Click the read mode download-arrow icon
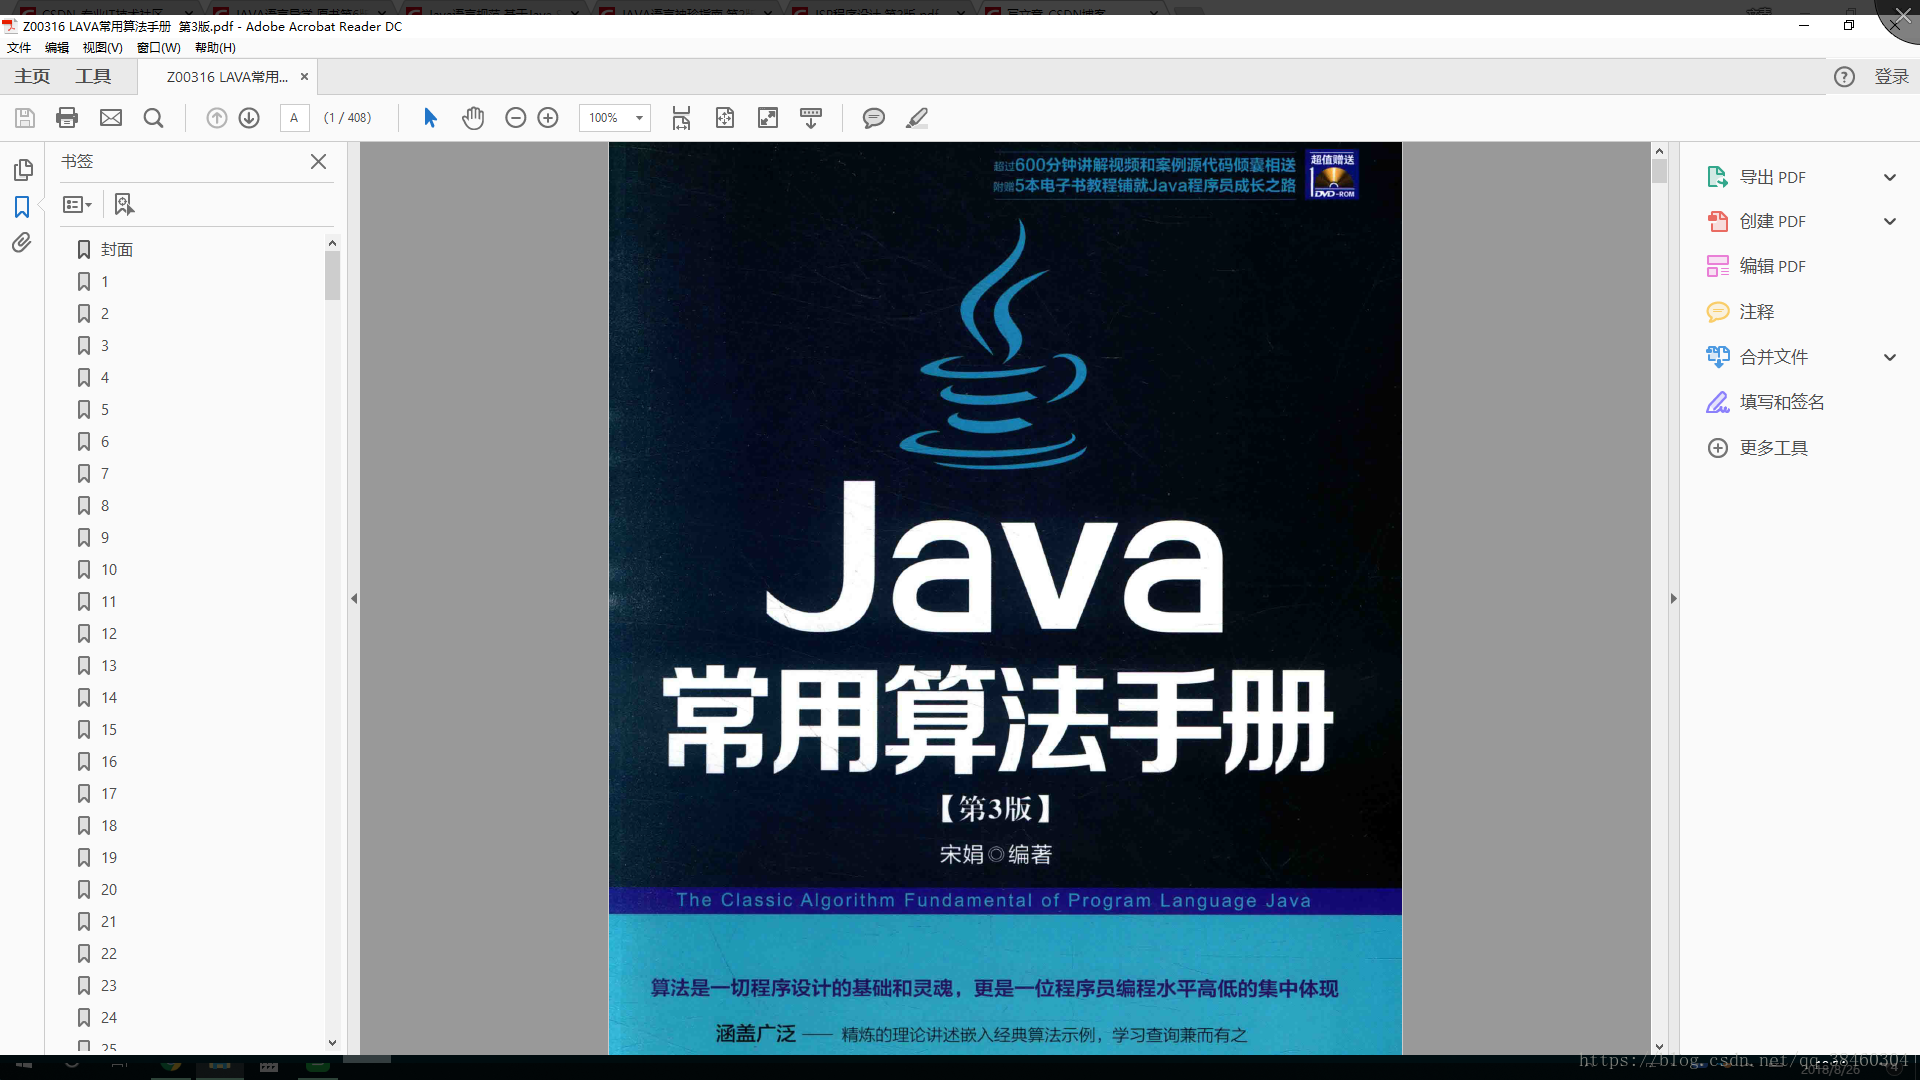The width and height of the screenshot is (1920, 1080). (811, 118)
